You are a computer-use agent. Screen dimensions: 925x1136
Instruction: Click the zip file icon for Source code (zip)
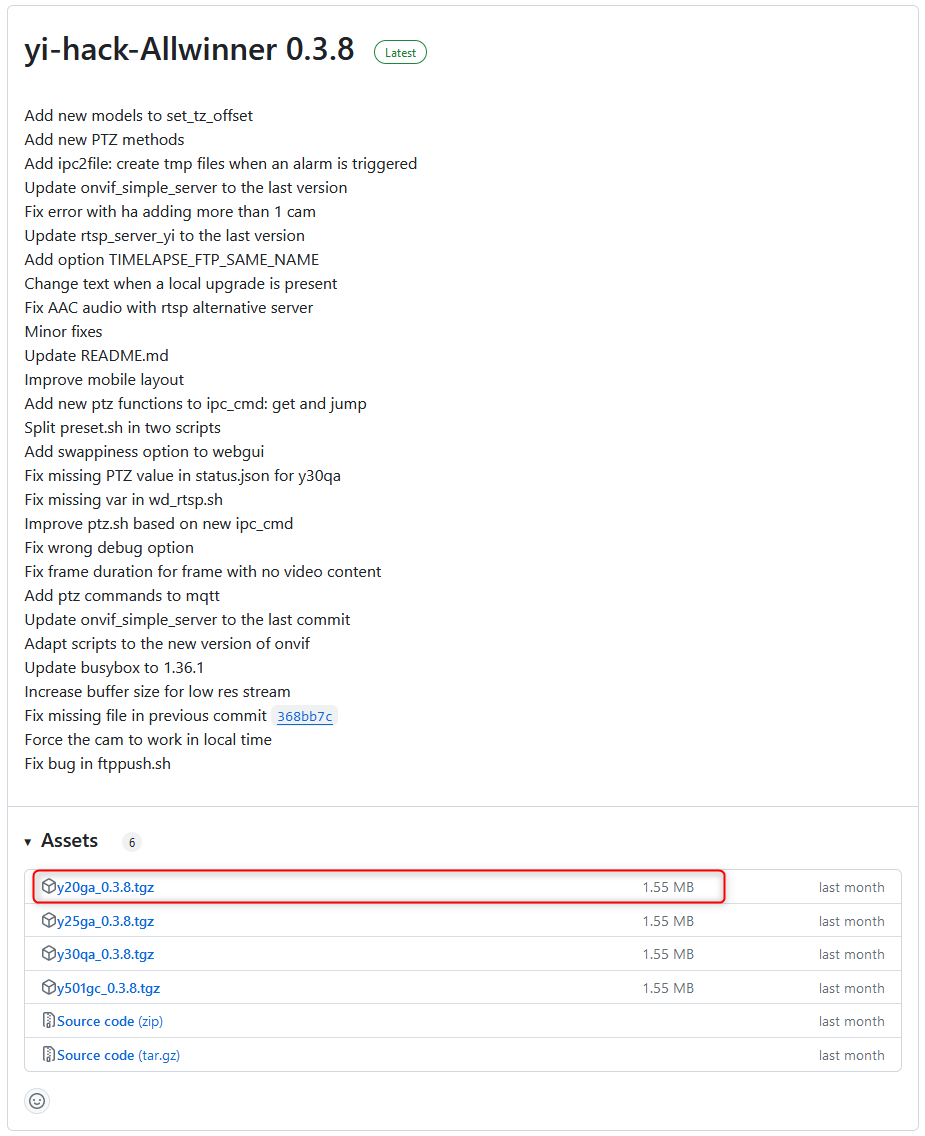(49, 1021)
